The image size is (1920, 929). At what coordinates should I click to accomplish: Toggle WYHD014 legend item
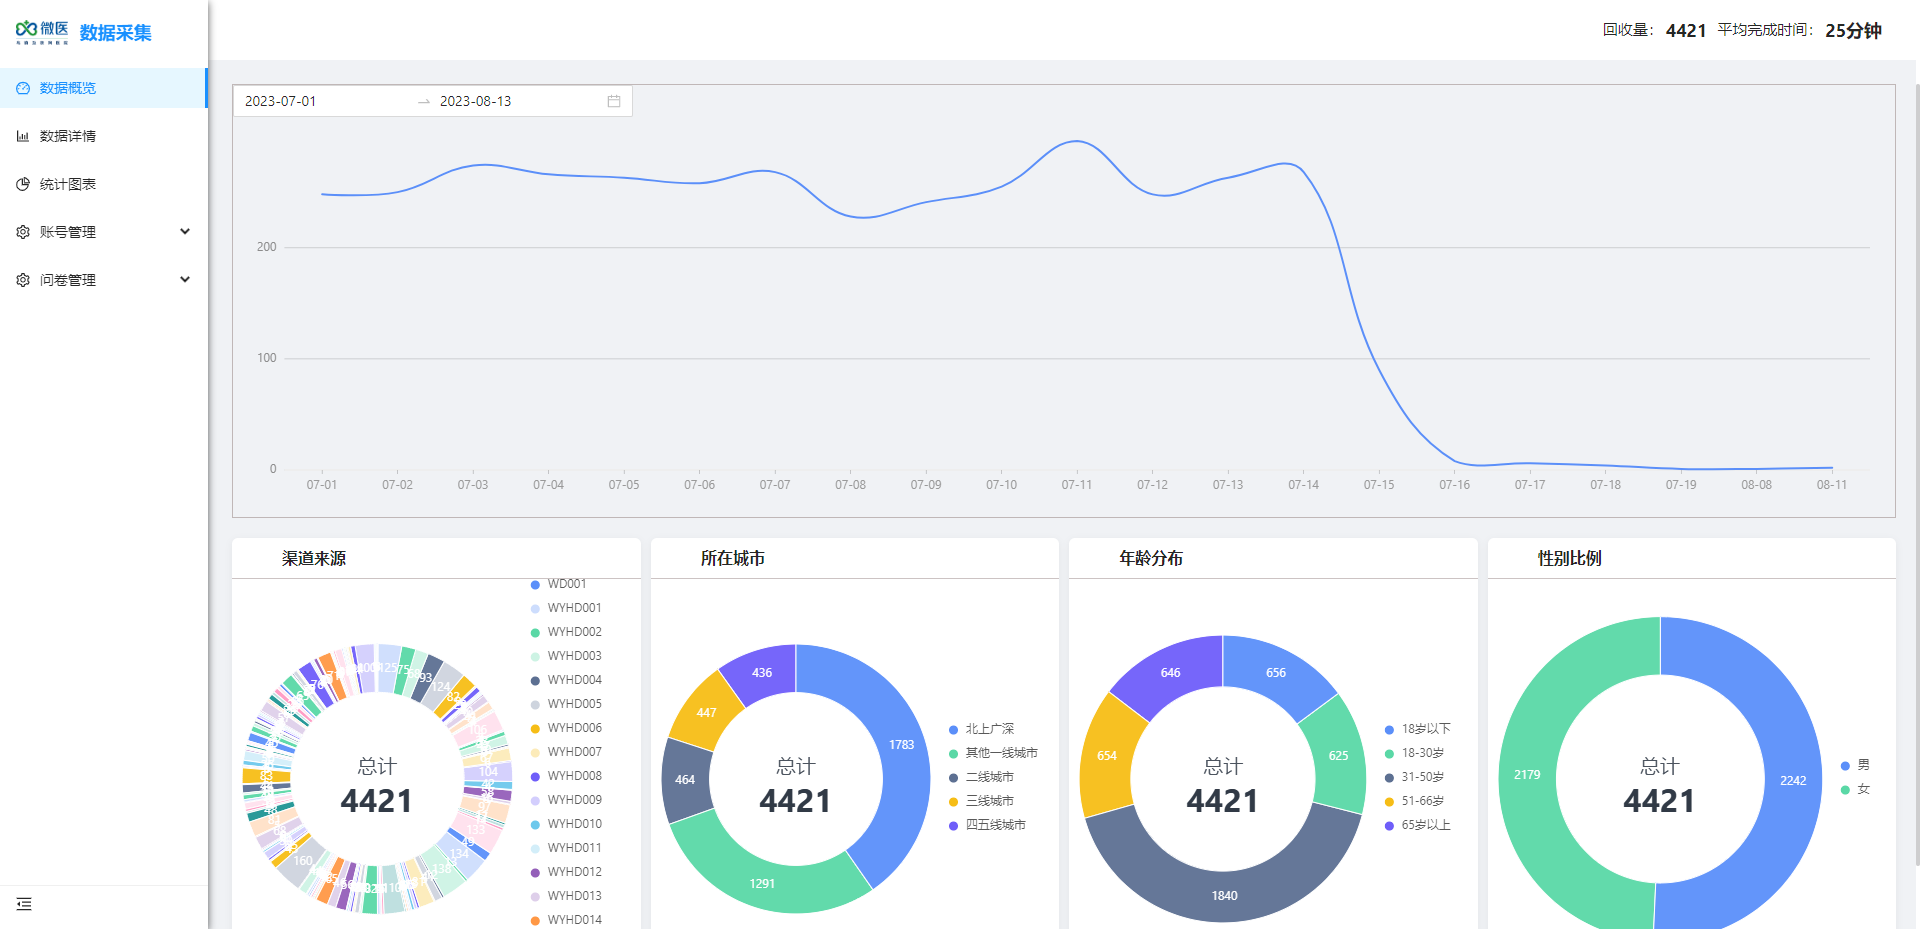click(566, 920)
